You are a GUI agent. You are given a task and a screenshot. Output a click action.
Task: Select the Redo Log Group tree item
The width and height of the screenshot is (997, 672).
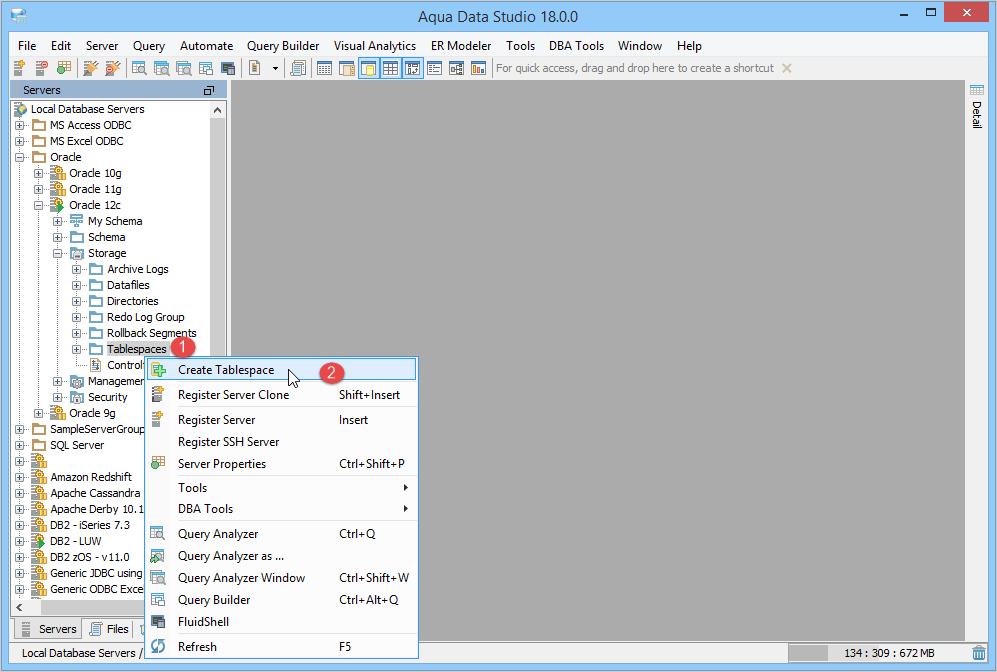tap(146, 317)
